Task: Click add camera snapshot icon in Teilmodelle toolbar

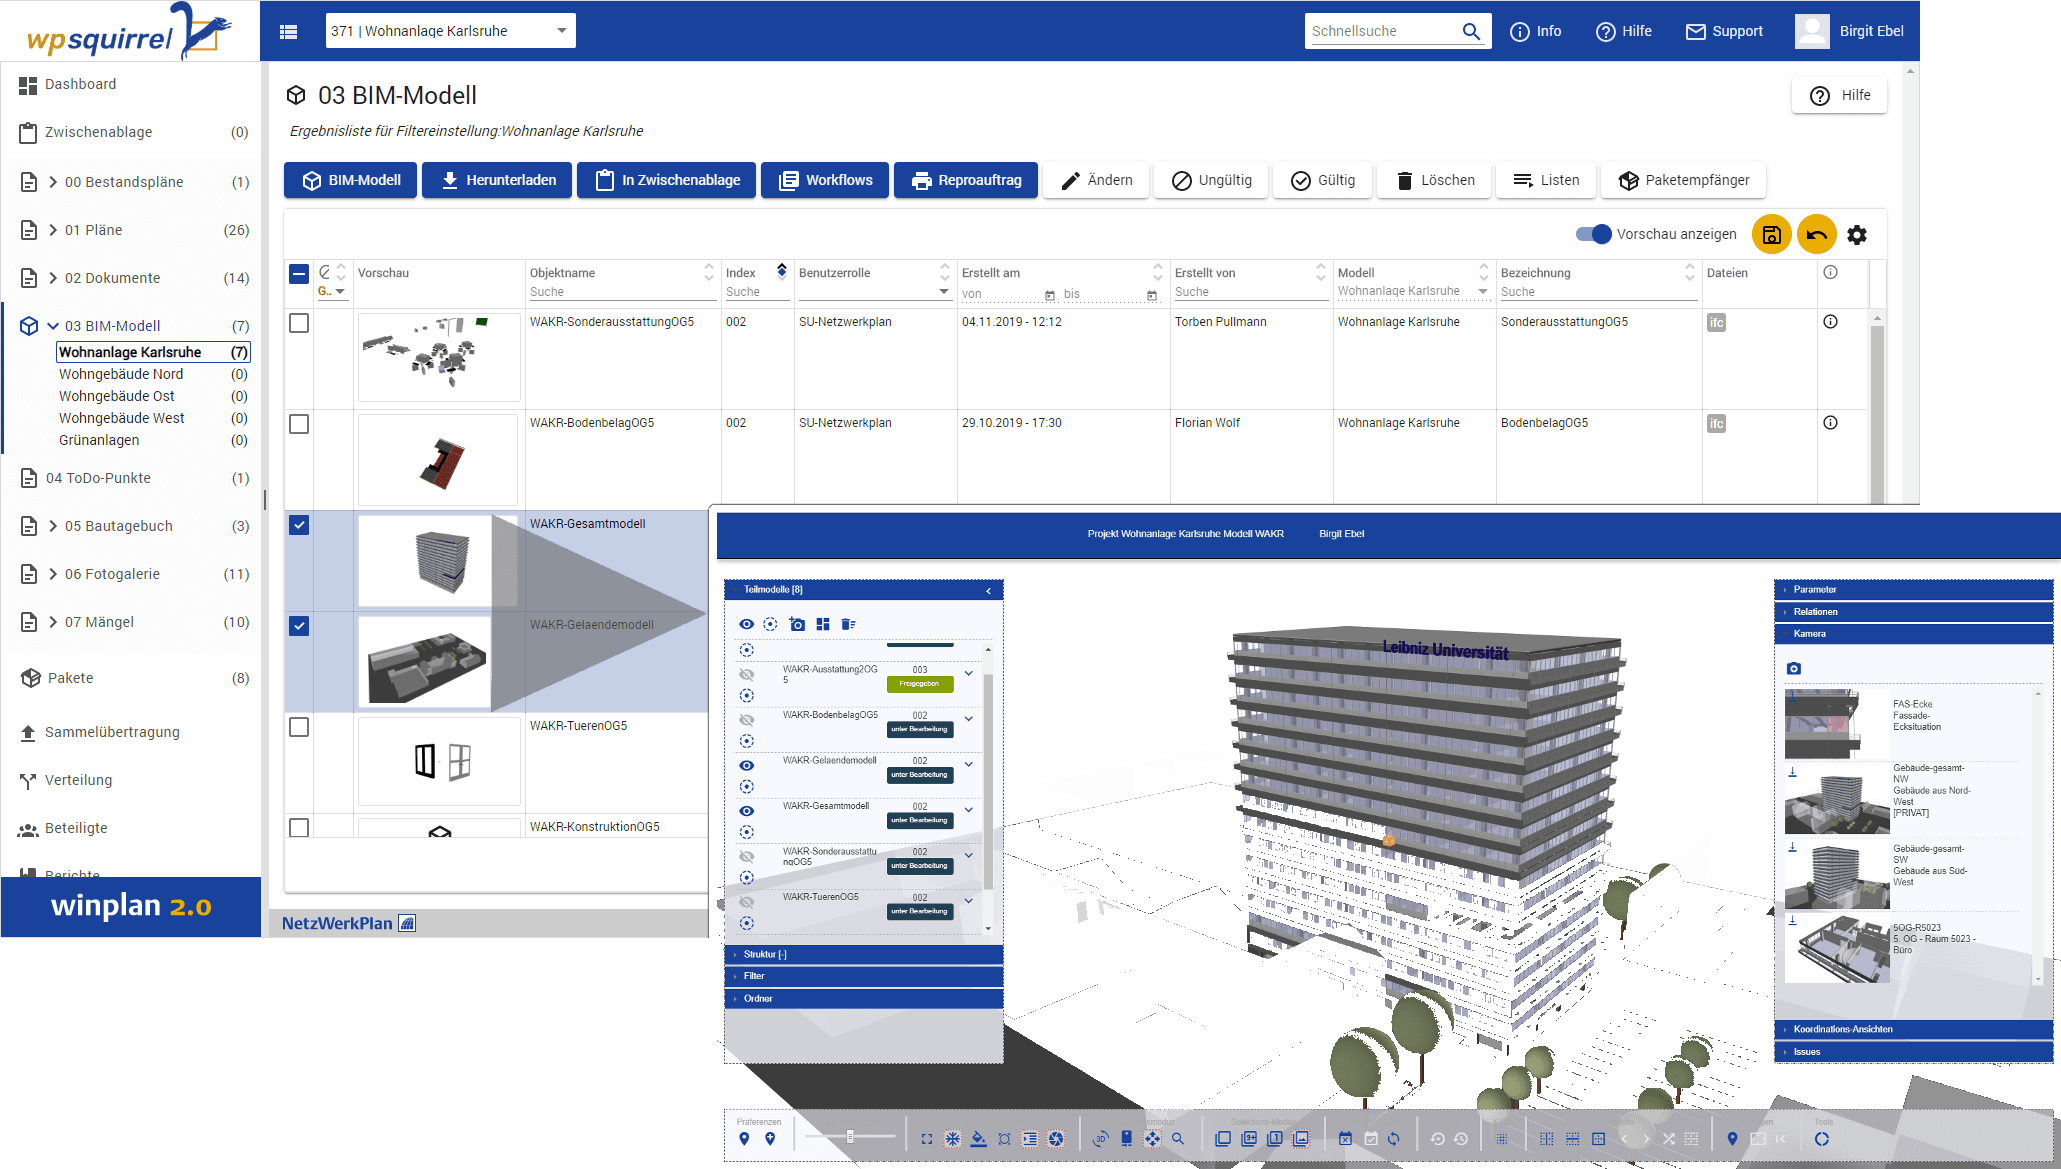Action: (x=797, y=624)
